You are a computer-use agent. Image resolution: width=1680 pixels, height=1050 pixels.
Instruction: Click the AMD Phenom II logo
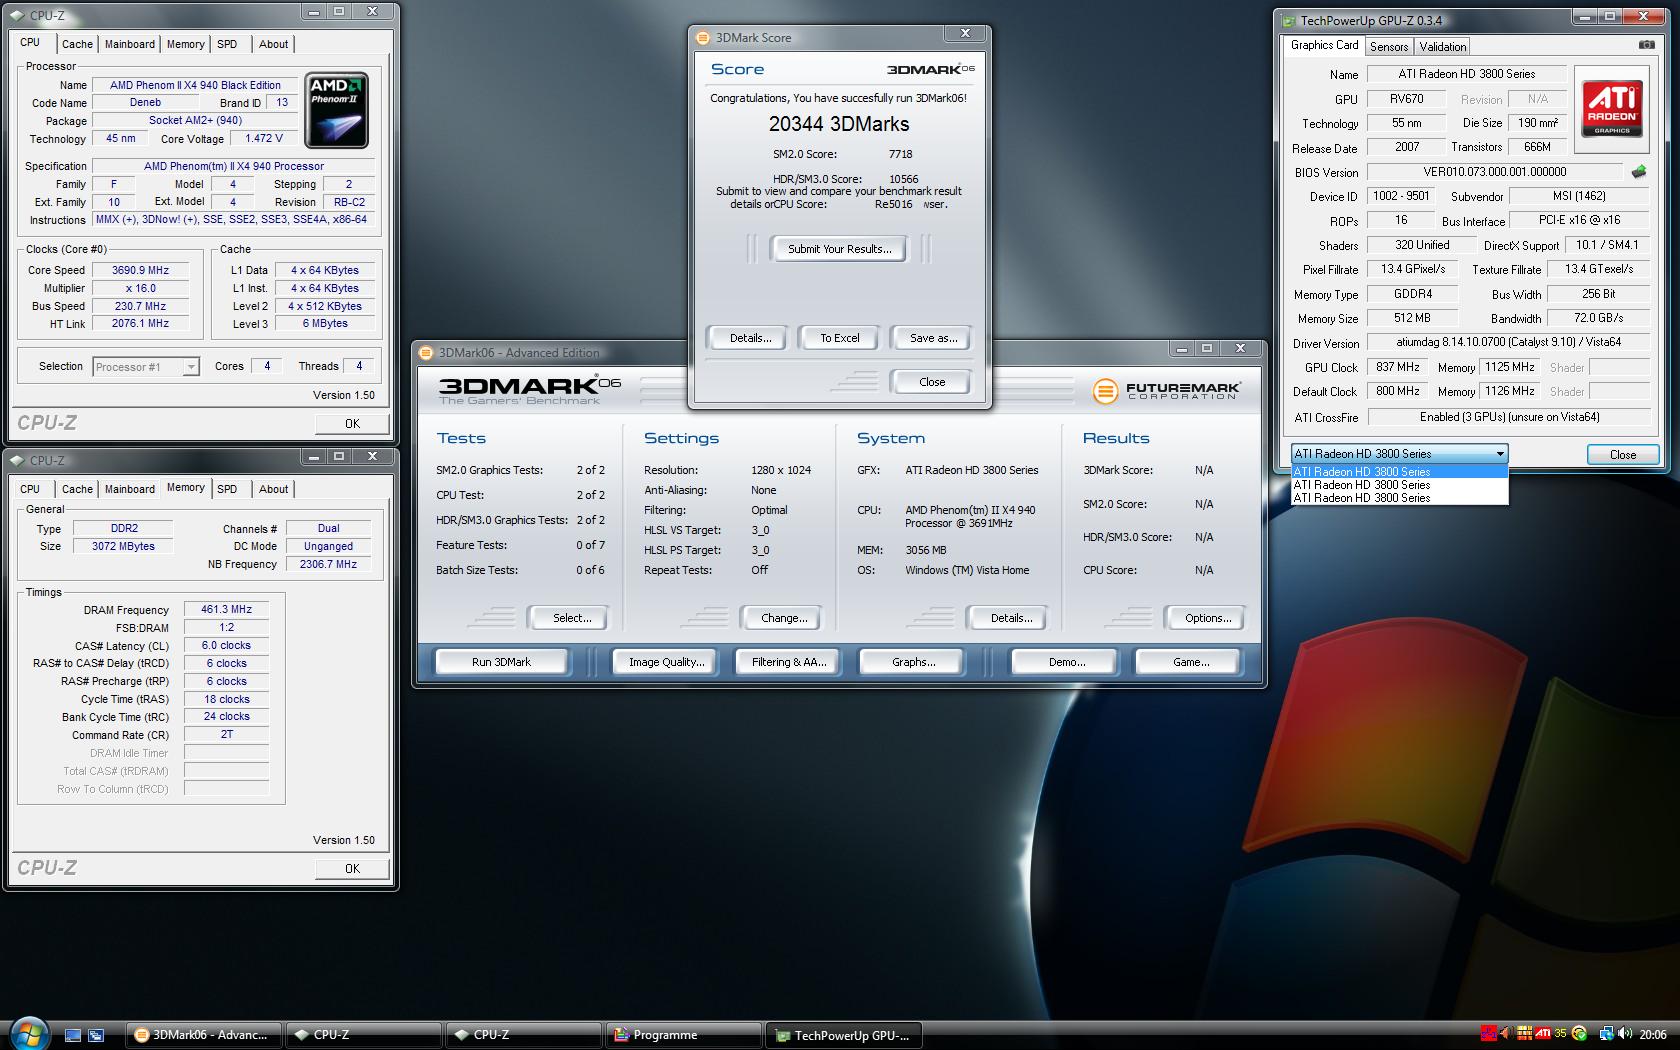point(336,109)
